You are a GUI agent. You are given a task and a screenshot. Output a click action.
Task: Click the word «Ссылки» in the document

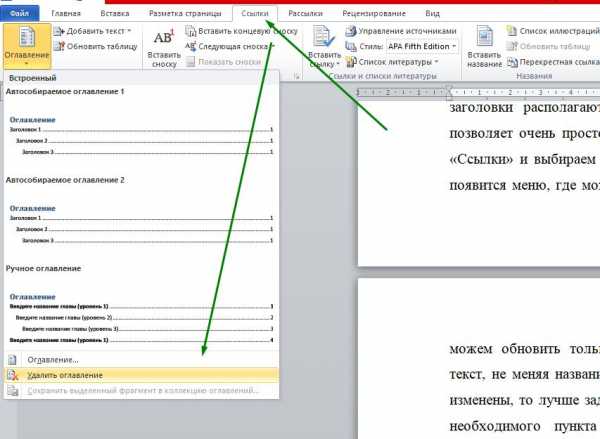[x=481, y=159]
